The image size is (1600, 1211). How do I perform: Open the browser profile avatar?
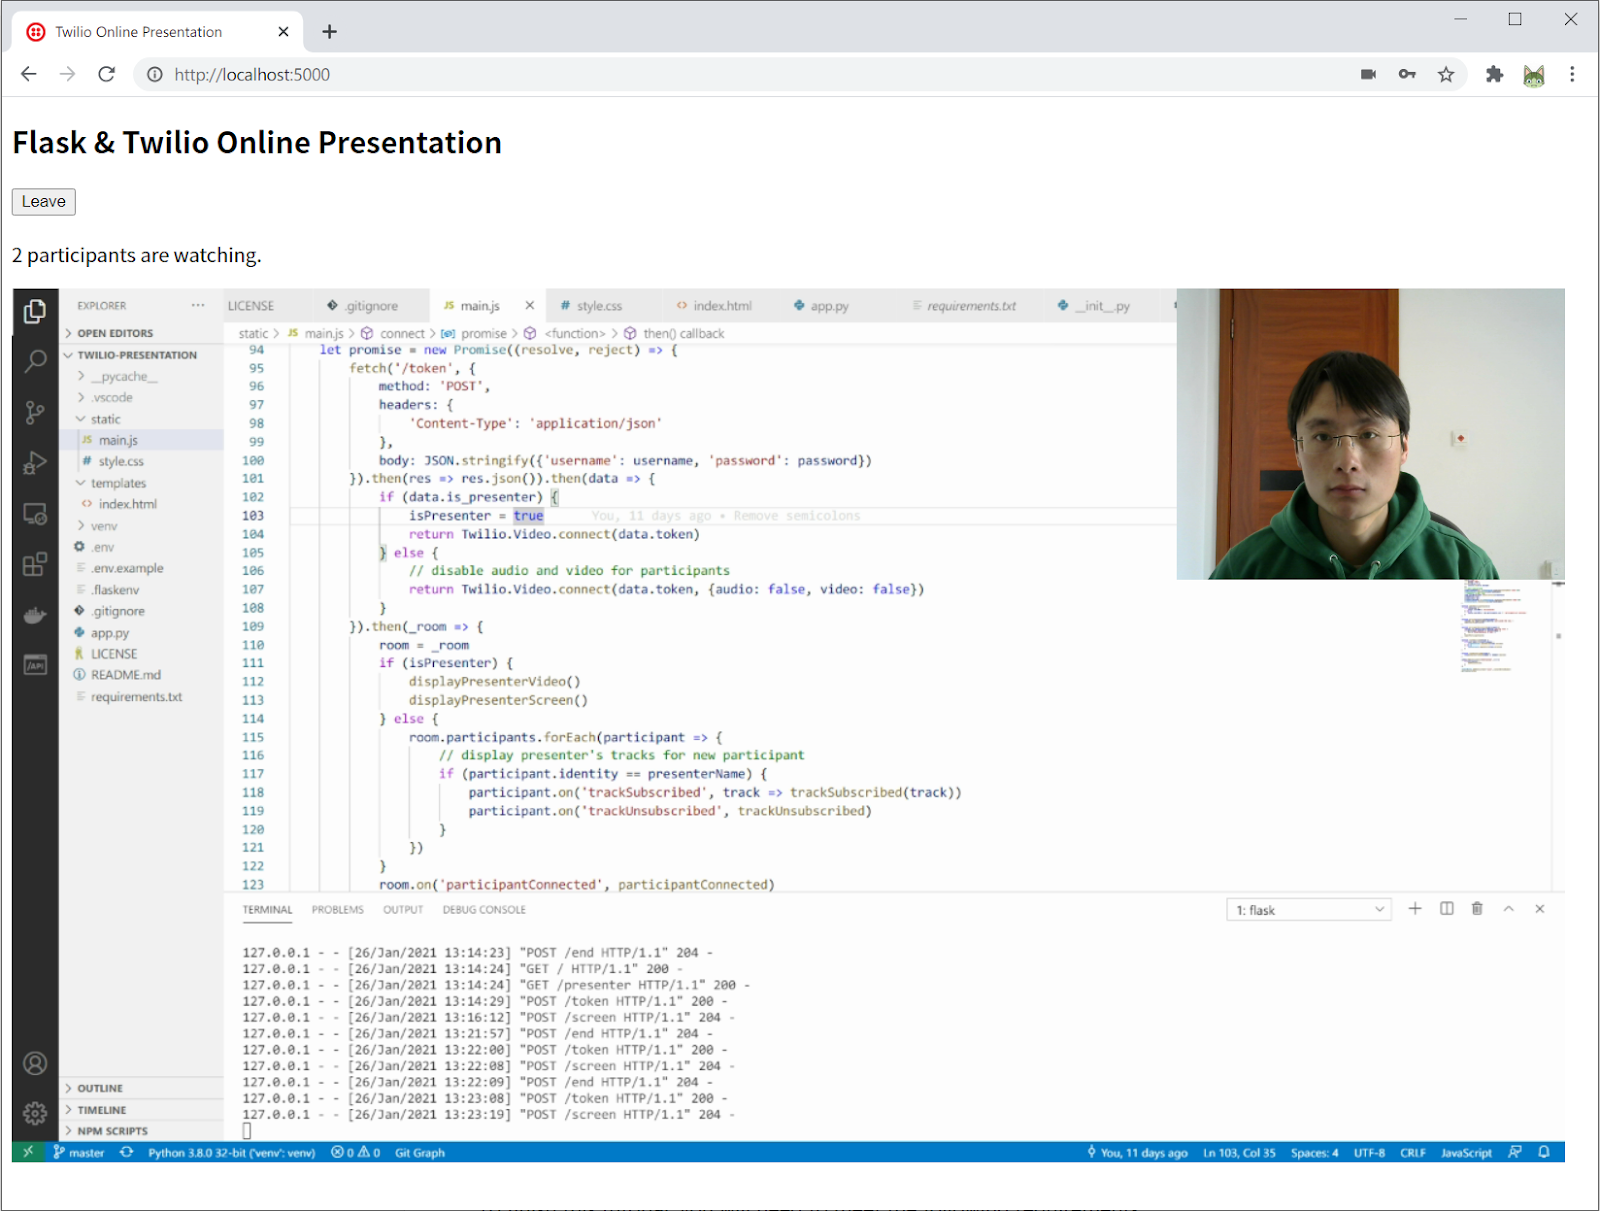pyautogui.click(x=1533, y=75)
